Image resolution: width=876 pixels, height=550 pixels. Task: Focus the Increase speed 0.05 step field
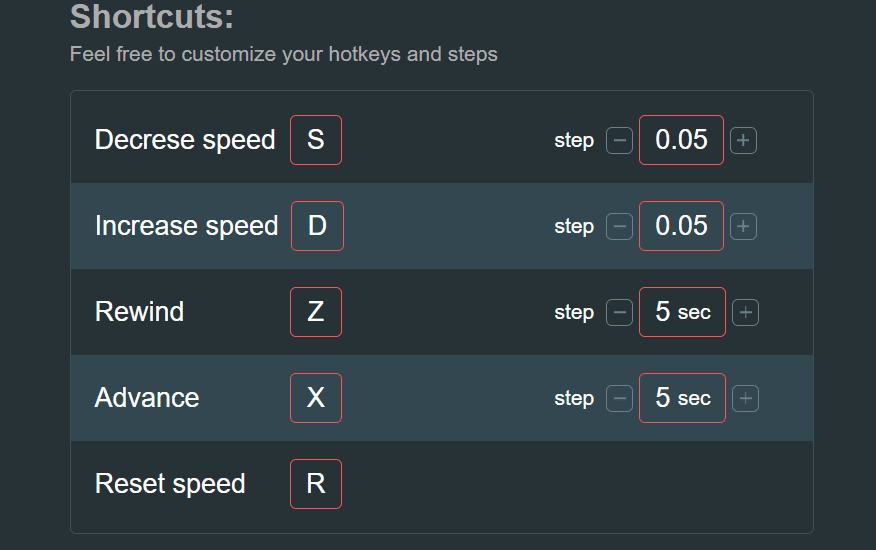pos(681,226)
